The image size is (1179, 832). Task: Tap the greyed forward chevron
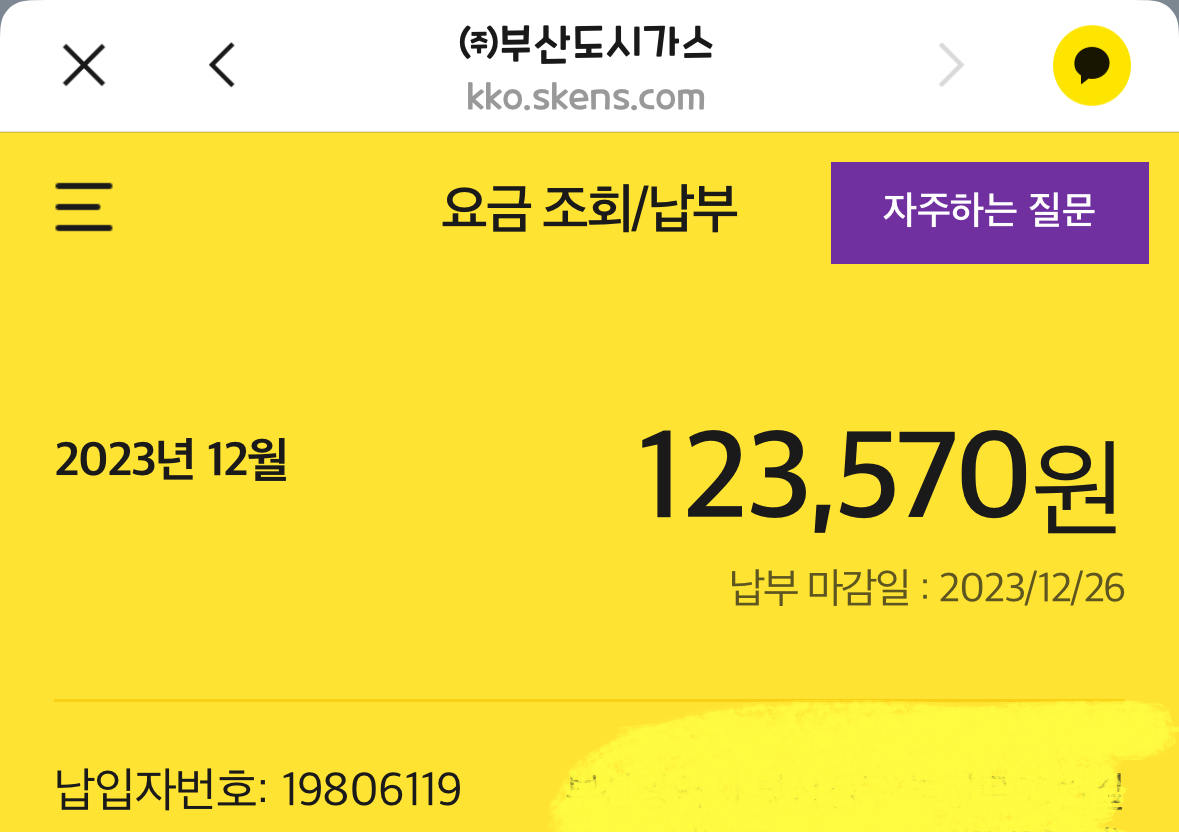point(951,67)
